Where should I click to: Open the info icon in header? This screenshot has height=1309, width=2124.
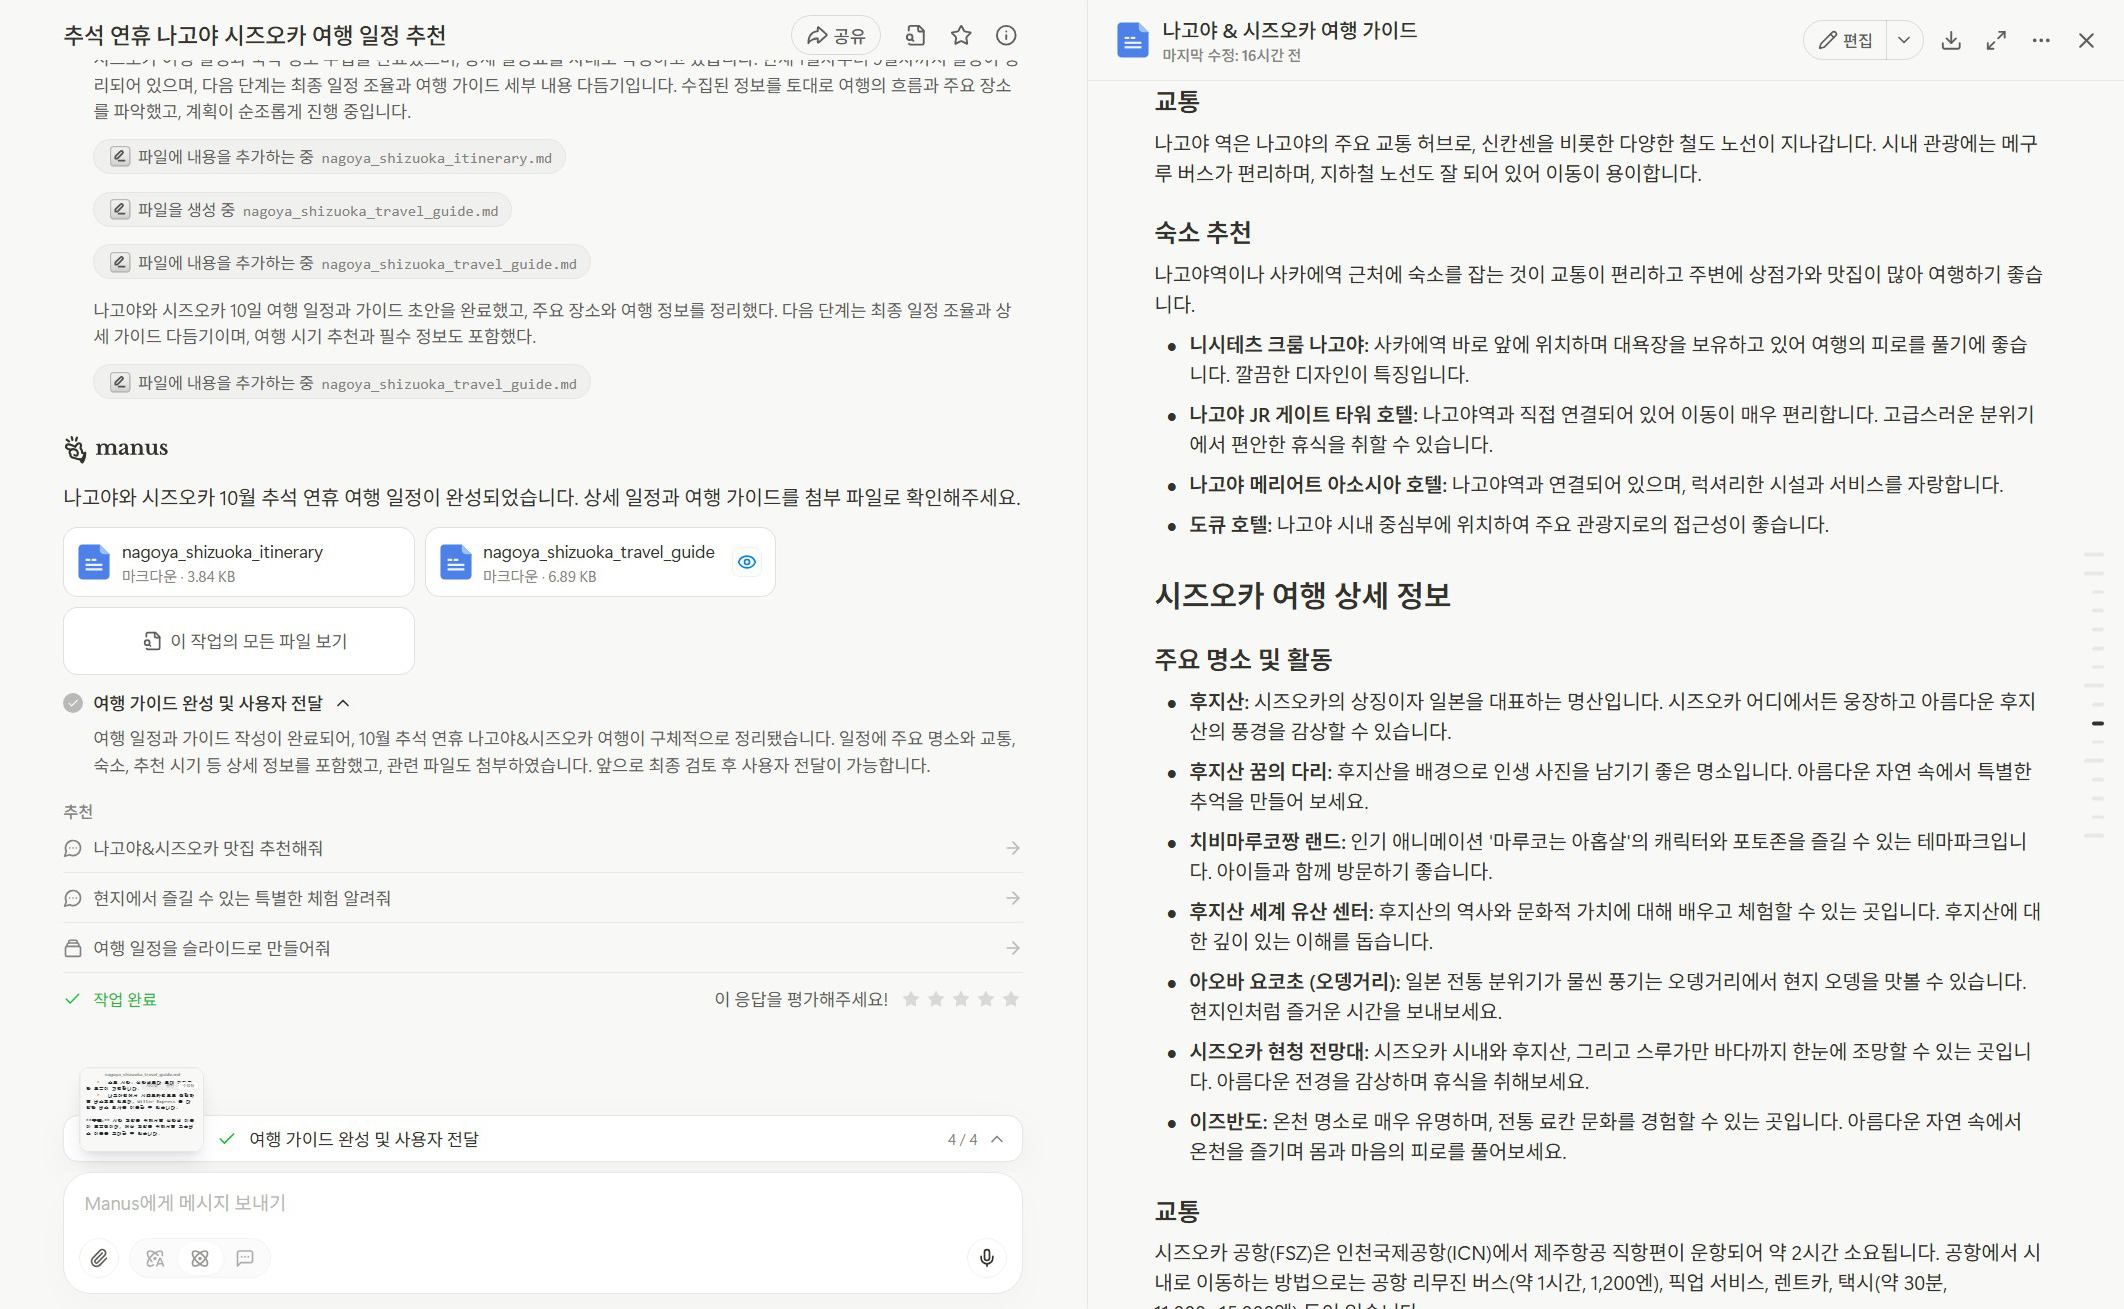(x=1006, y=36)
